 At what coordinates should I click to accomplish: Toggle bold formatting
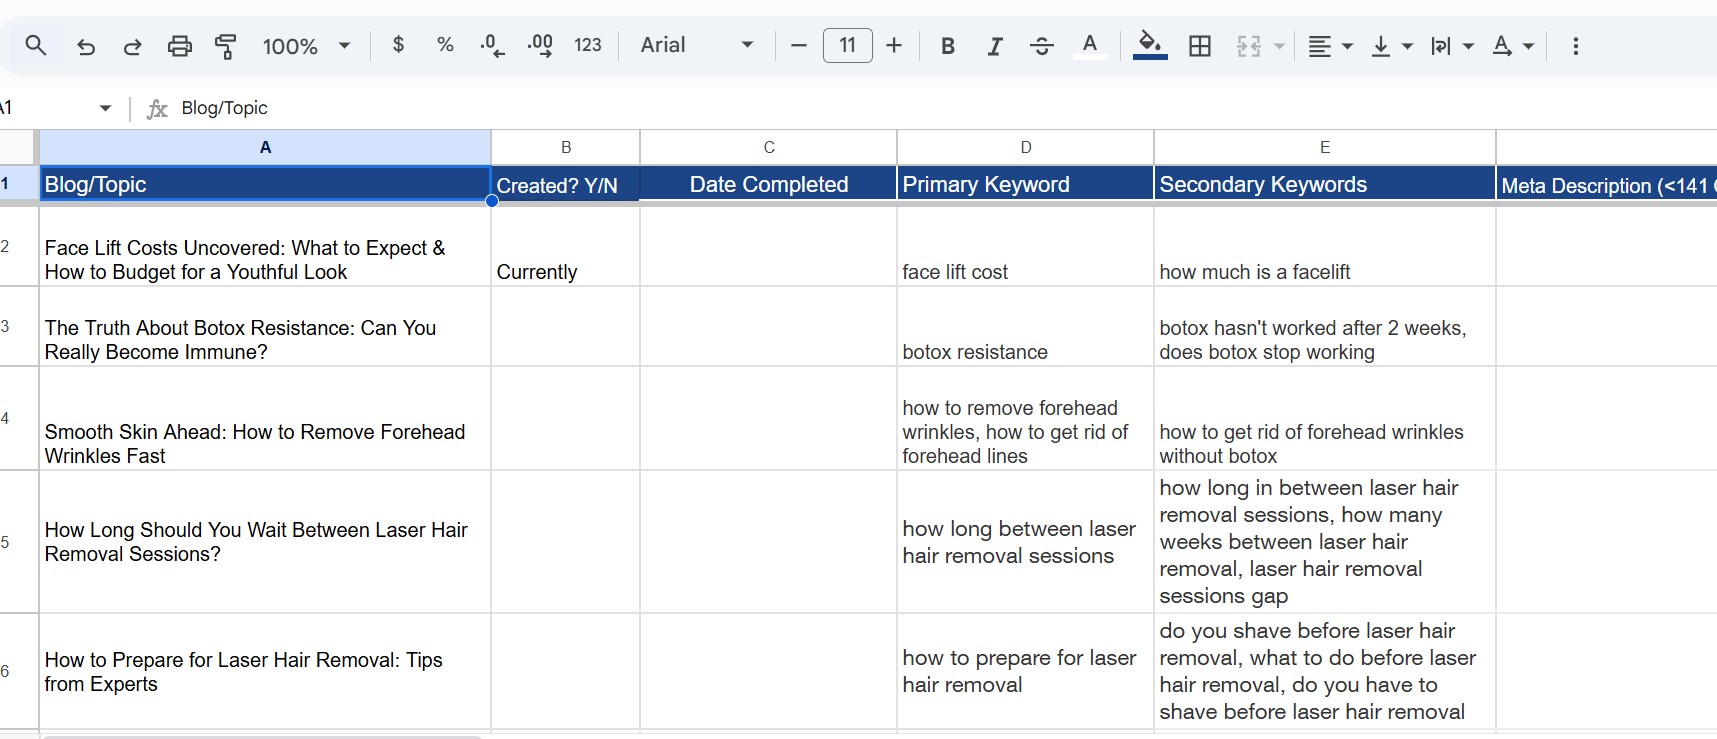(948, 46)
